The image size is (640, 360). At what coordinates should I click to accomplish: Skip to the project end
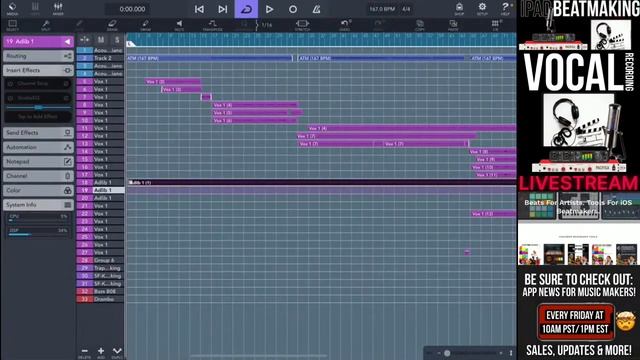[222, 9]
